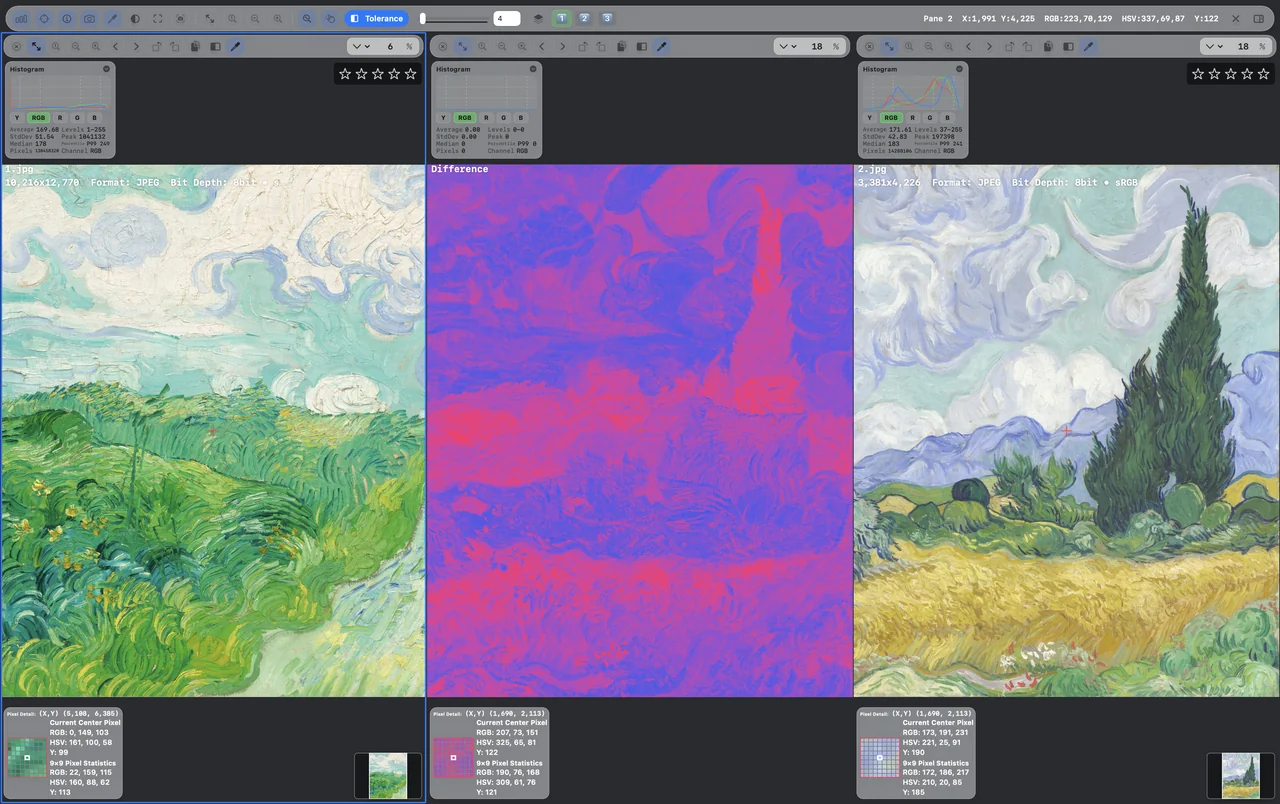Collapse the Difference Histogram panel
Screen dimensions: 1280x804
533,69
